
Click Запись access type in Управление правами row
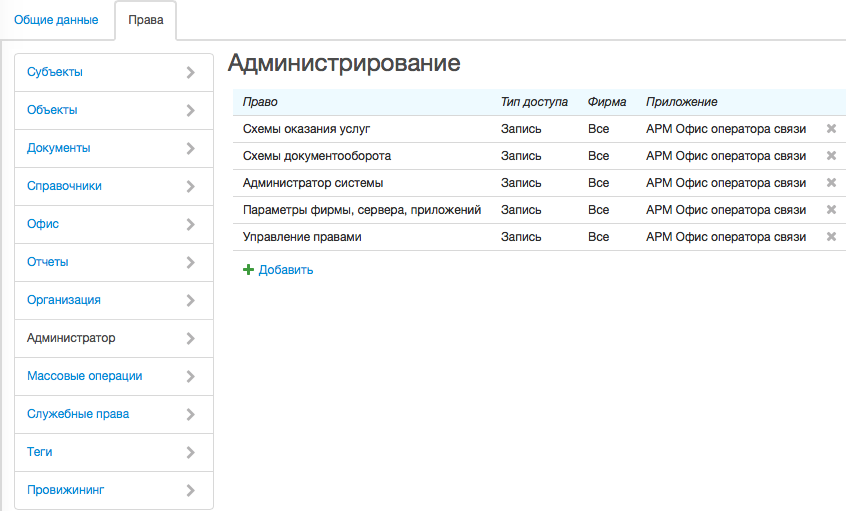[521, 237]
